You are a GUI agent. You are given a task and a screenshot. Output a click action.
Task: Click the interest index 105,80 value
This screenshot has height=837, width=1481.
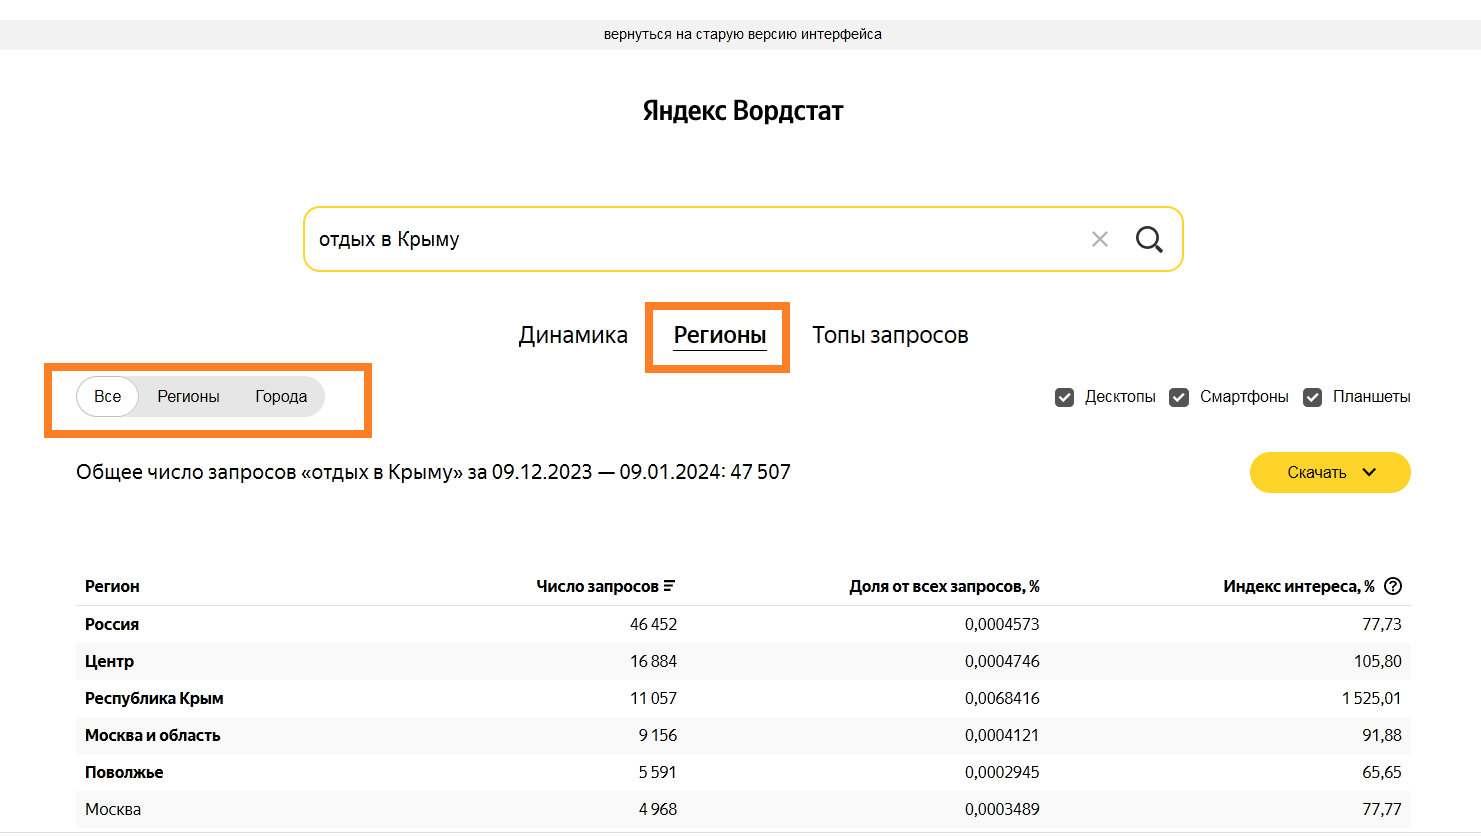[1377, 661]
